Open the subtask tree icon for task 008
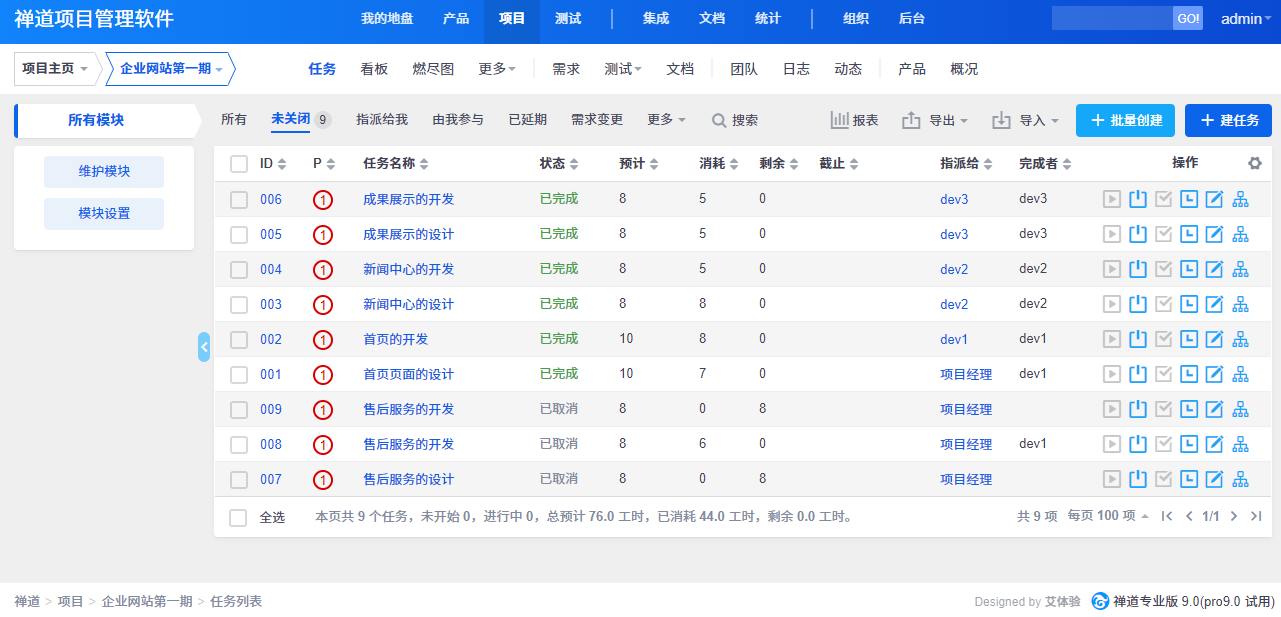1281x617 pixels. click(1241, 444)
